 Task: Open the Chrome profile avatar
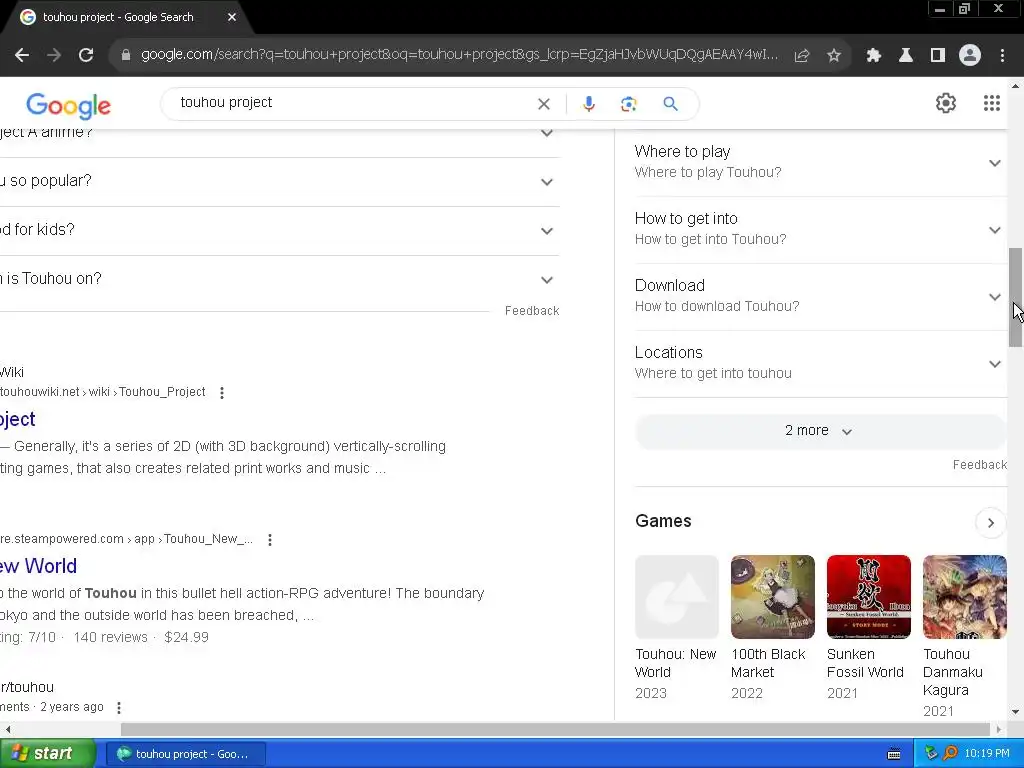[x=970, y=55]
